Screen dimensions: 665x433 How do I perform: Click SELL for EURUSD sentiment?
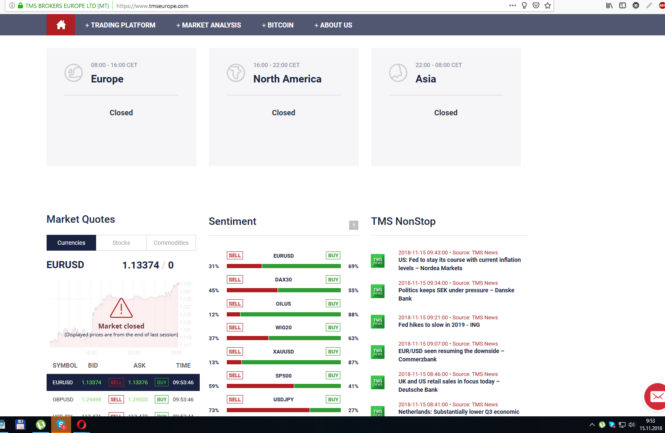(235, 255)
